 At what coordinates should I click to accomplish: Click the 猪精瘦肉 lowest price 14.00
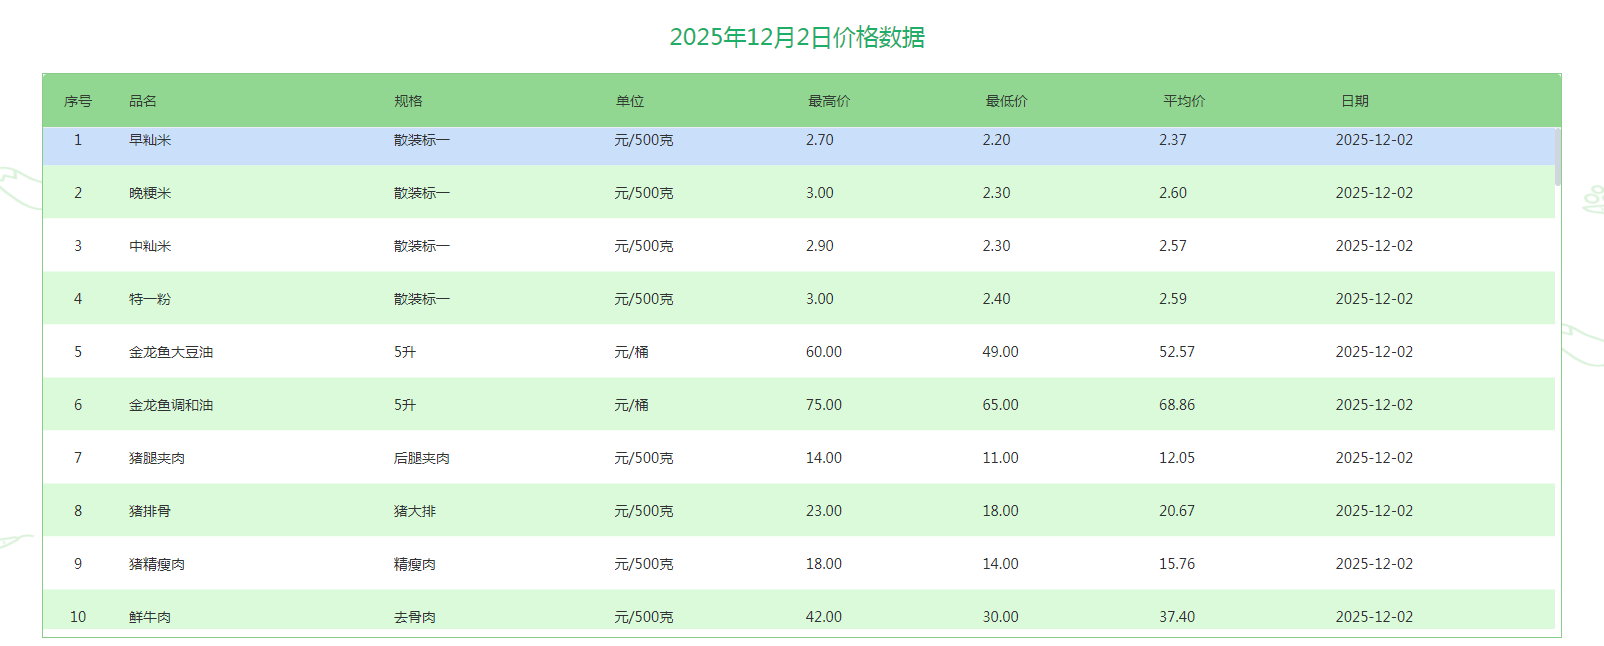1000,564
